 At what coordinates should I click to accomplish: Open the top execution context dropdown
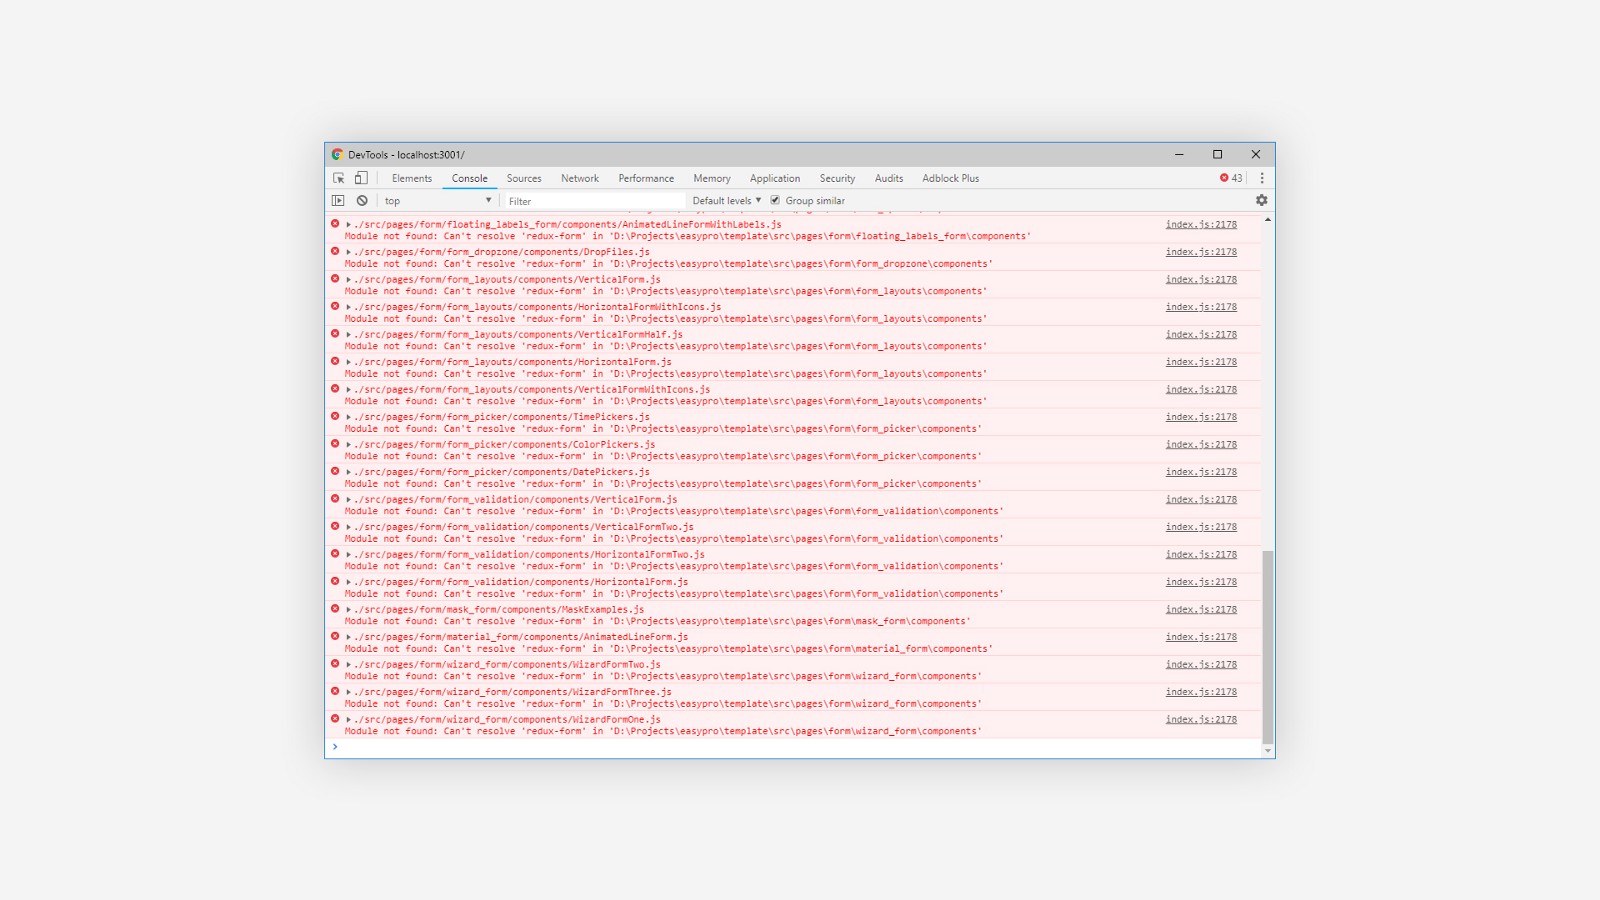pos(437,201)
